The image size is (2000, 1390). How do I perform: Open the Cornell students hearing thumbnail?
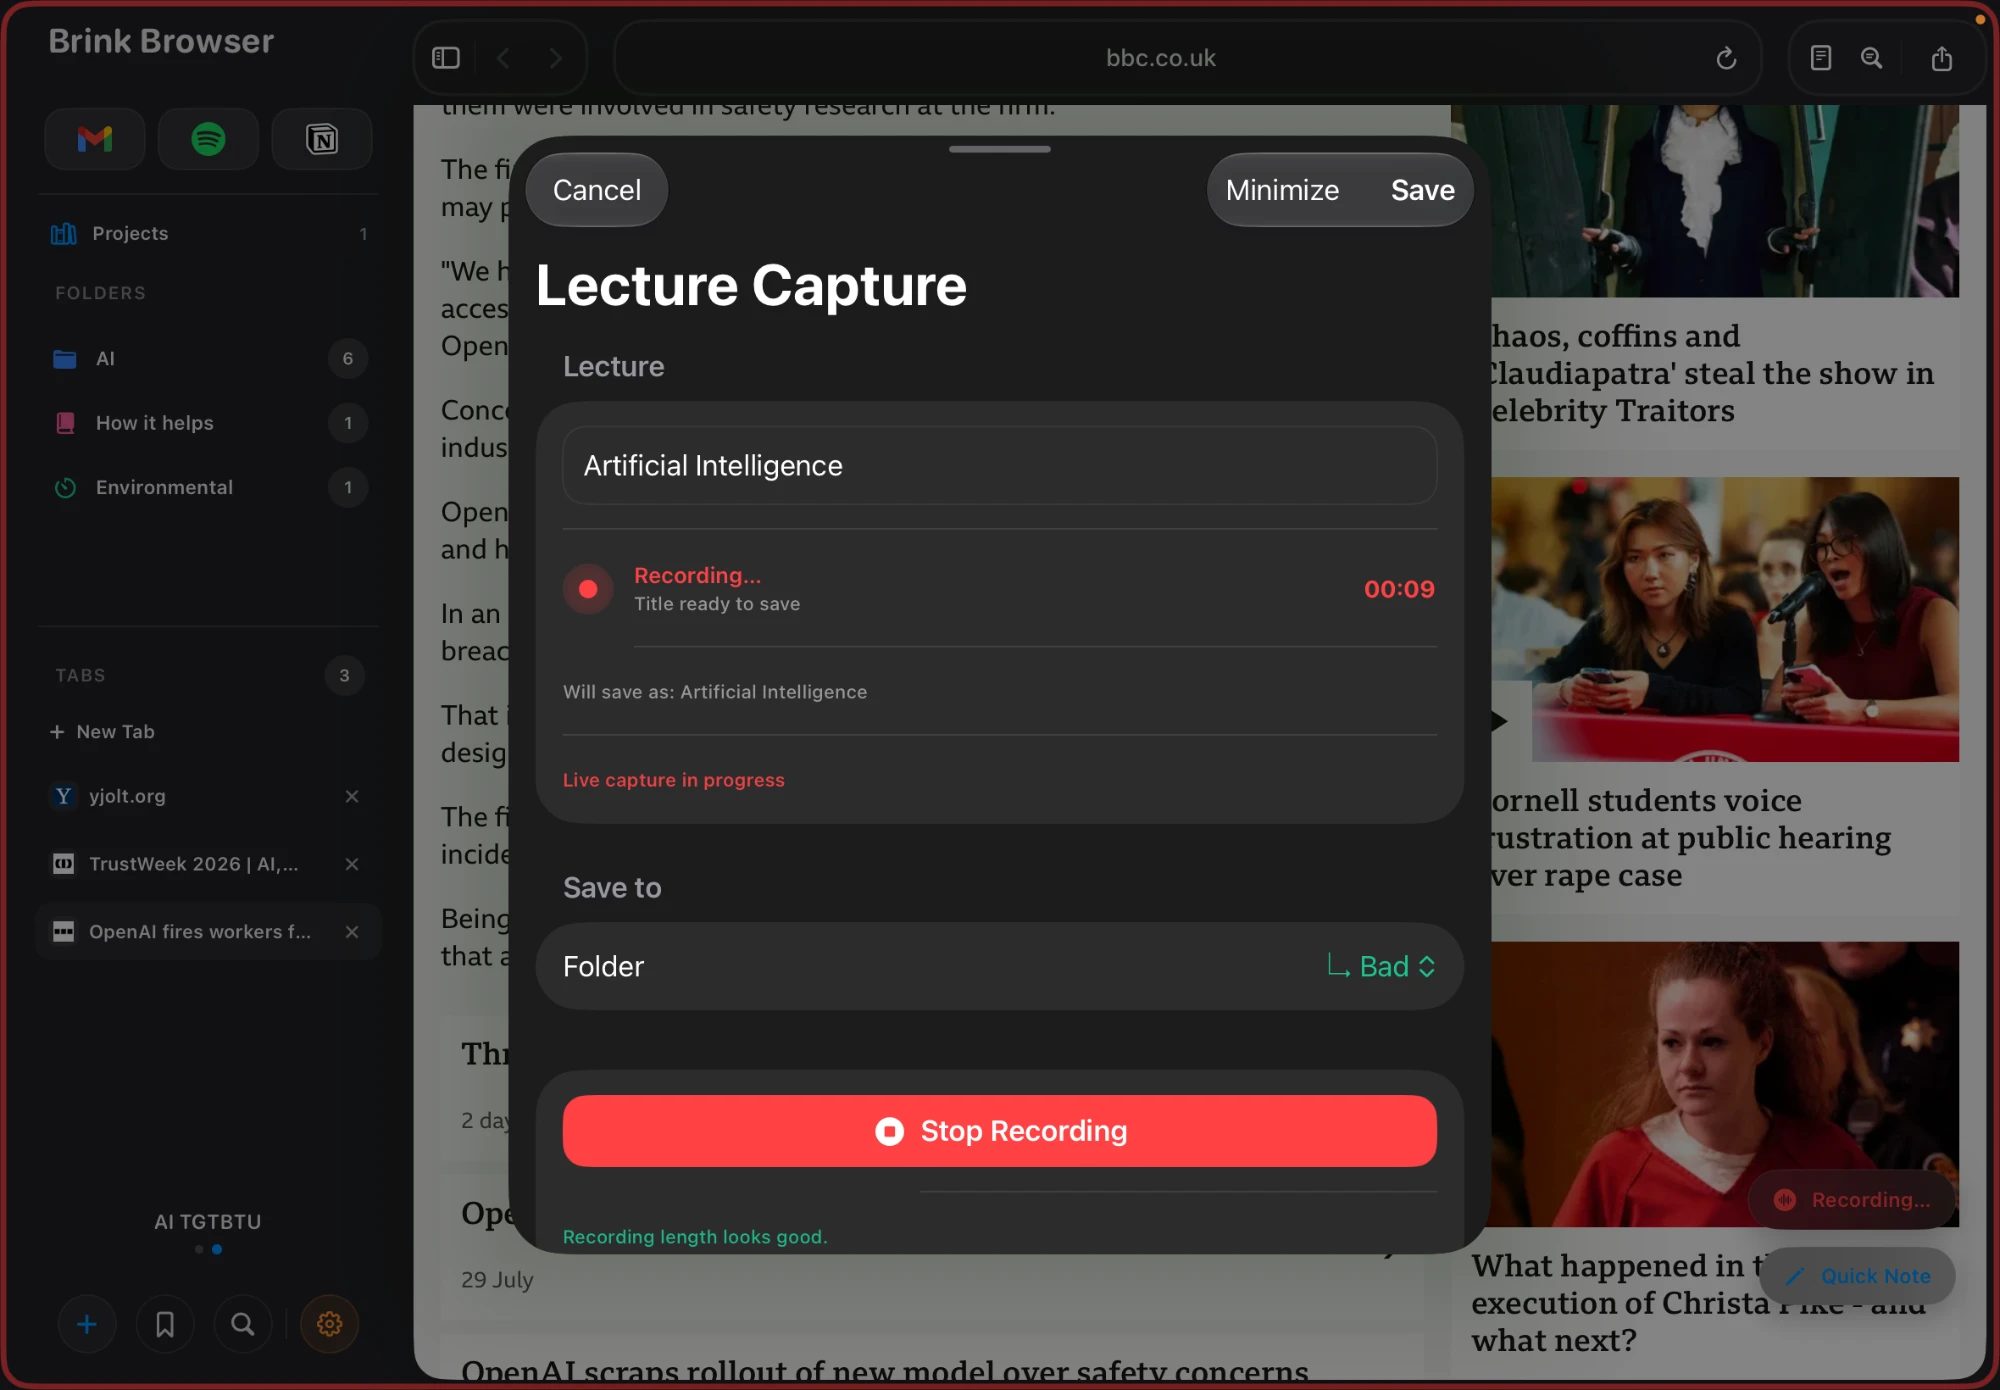pos(1724,619)
